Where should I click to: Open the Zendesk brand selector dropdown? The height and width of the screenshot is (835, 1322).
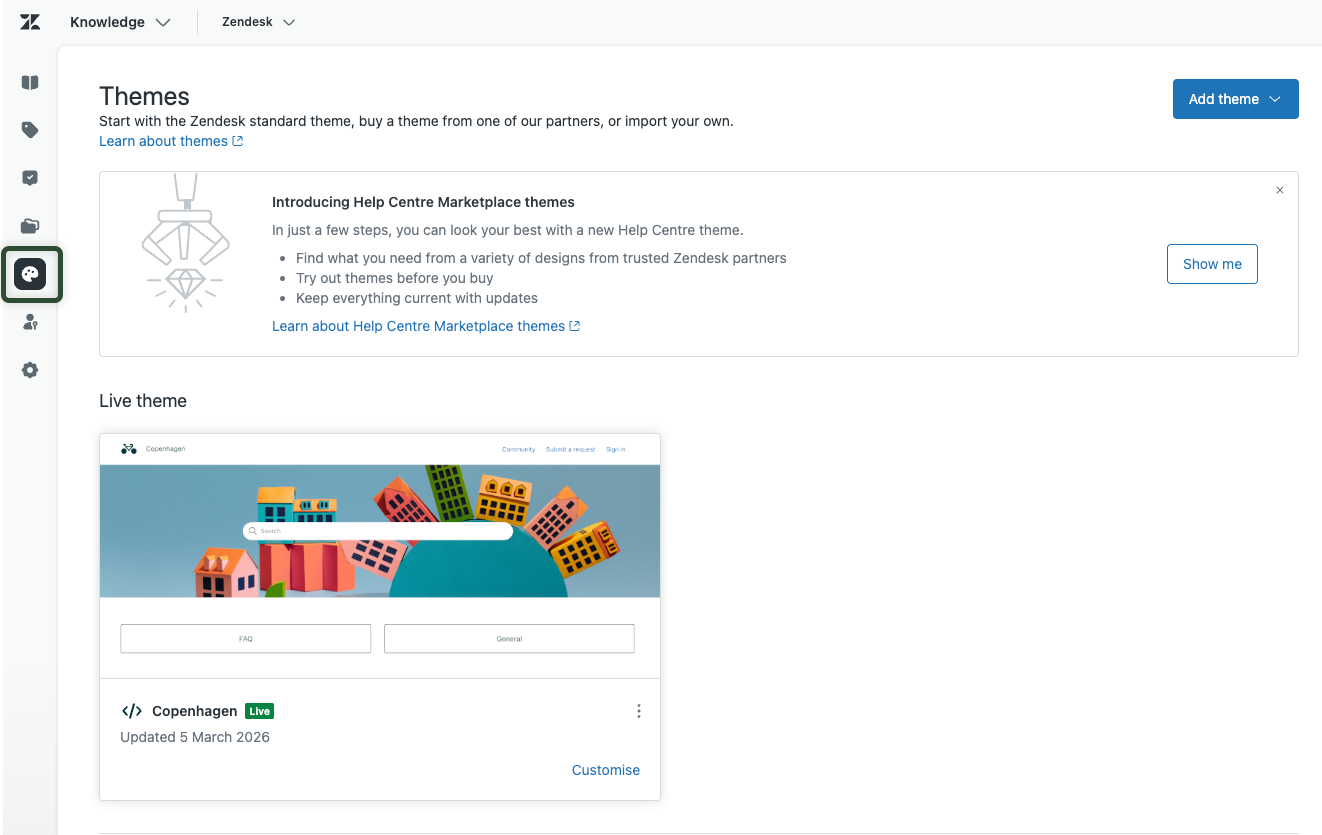257,21
